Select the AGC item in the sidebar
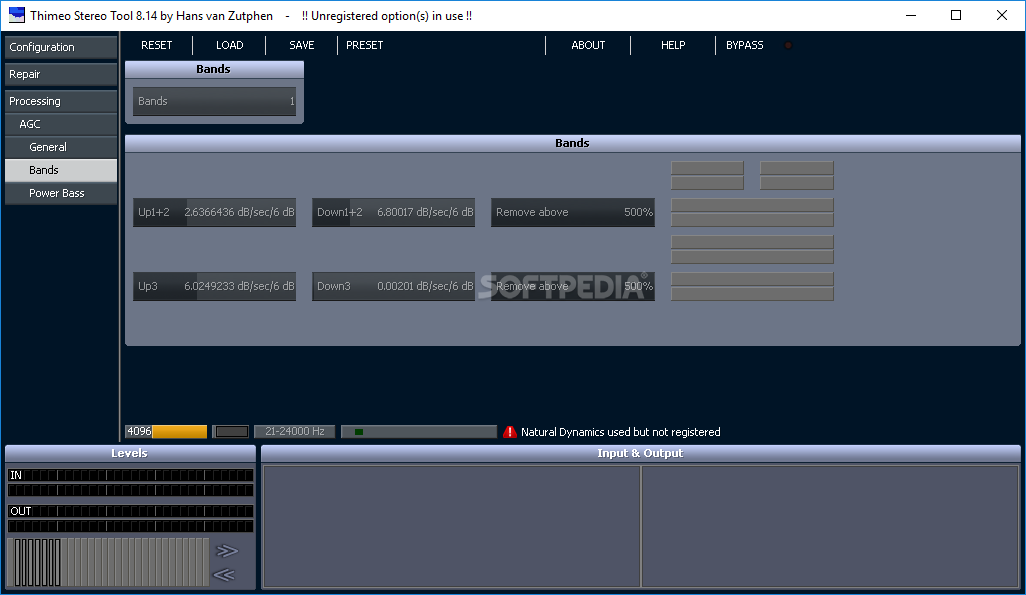Screen dimensions: 1026x595 (x=61, y=124)
